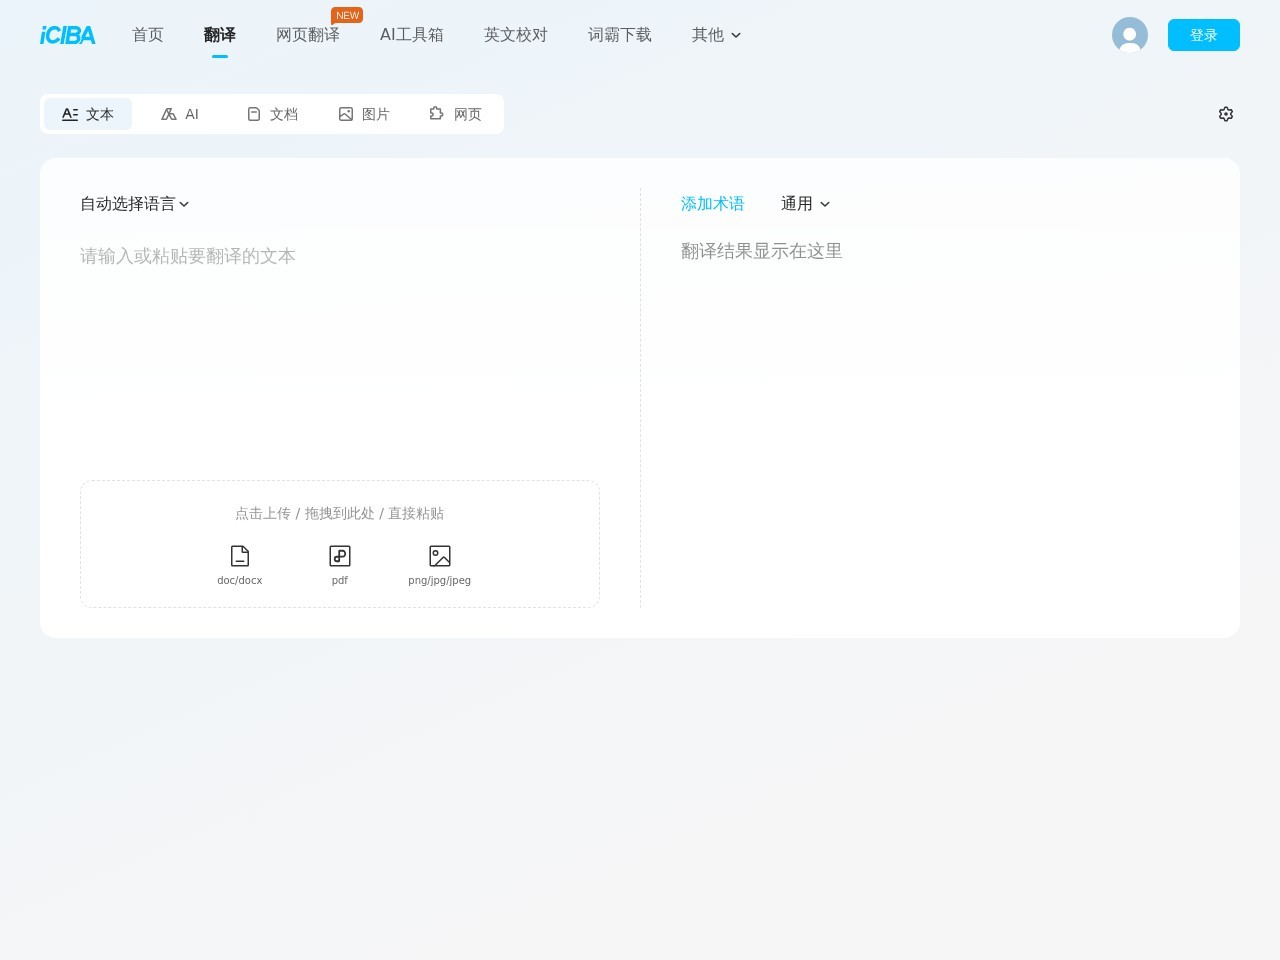Click the iCIBA logo

click(68, 35)
